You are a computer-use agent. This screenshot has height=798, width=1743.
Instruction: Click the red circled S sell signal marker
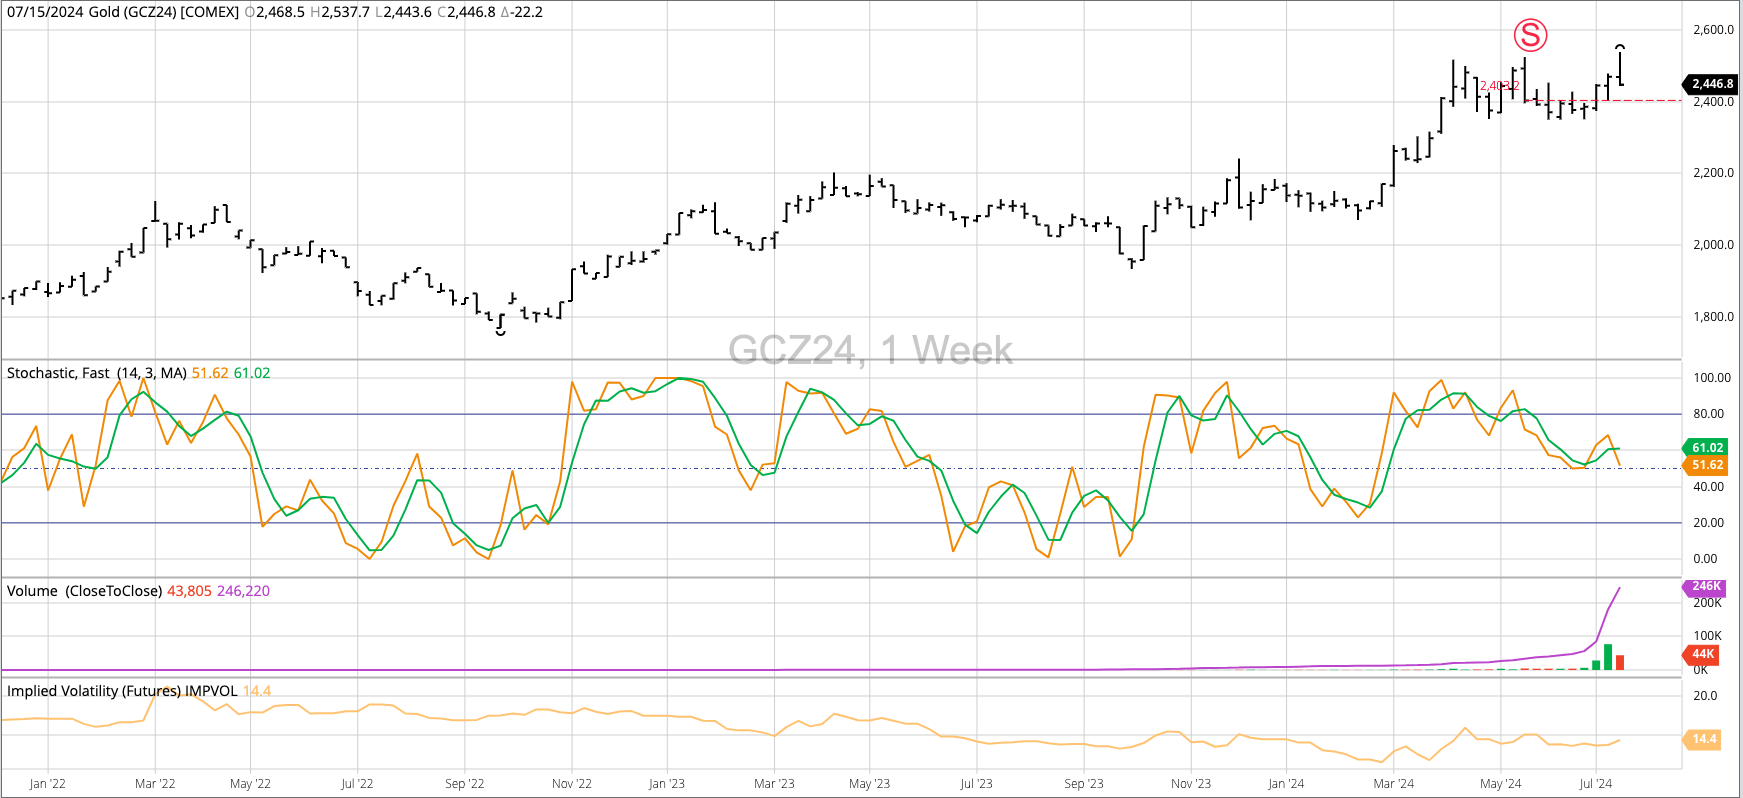[x=1529, y=36]
